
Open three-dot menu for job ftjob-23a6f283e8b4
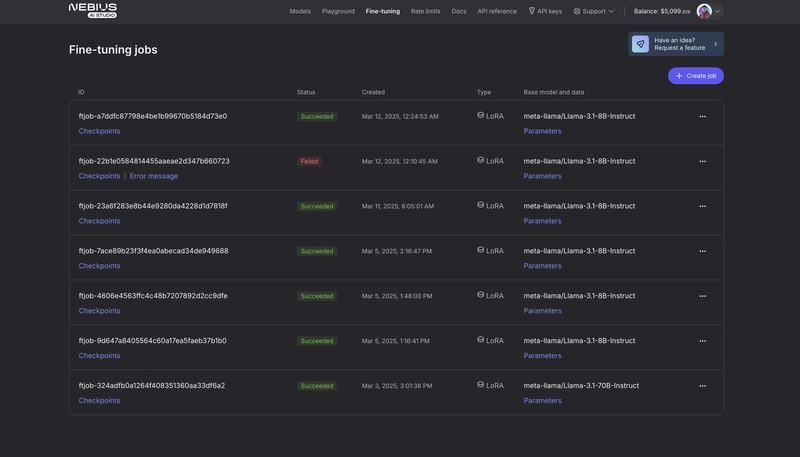(703, 206)
